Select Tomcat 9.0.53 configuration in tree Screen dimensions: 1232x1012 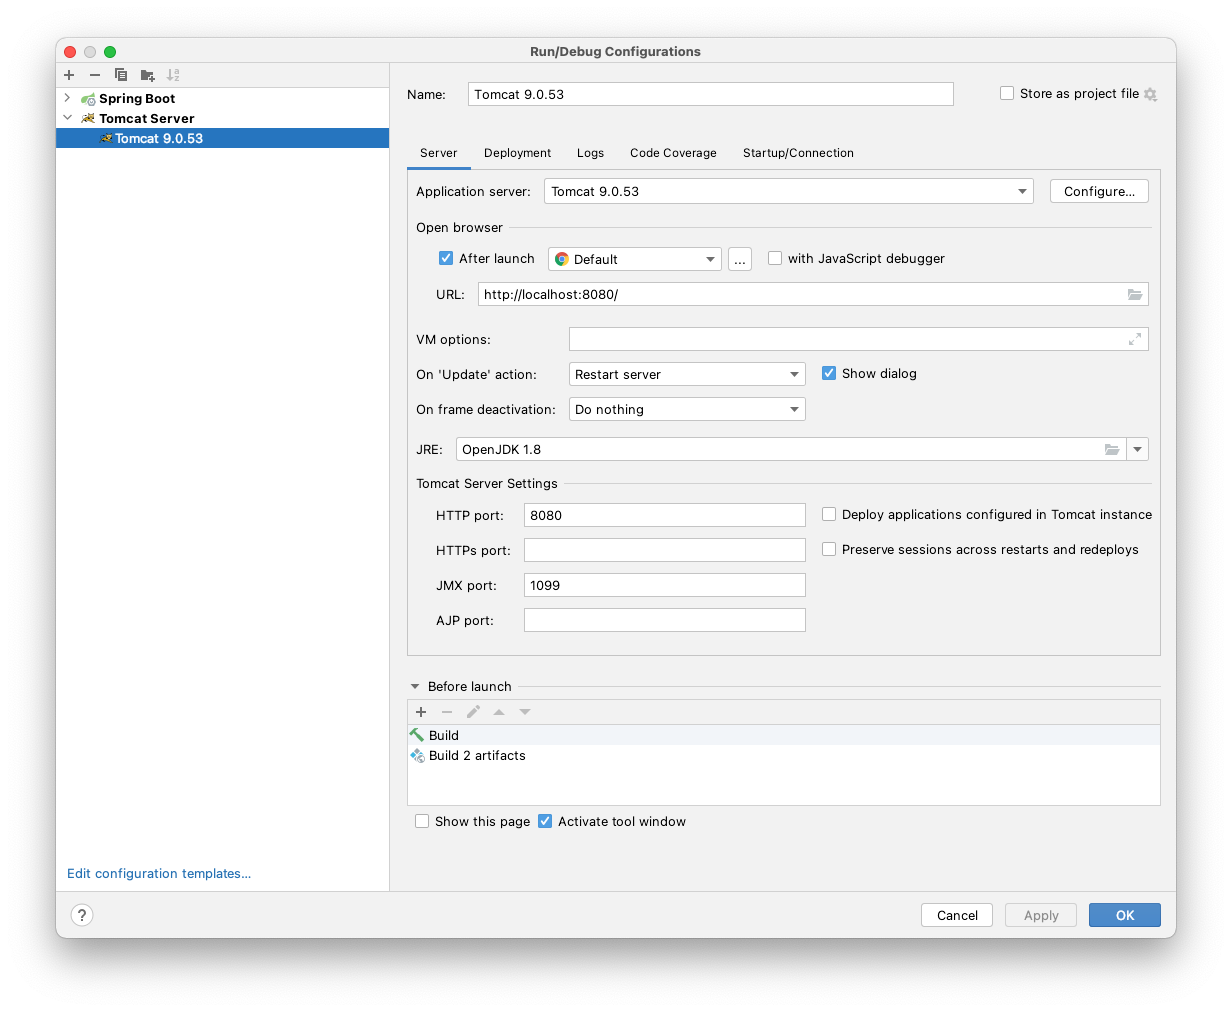[222, 138]
